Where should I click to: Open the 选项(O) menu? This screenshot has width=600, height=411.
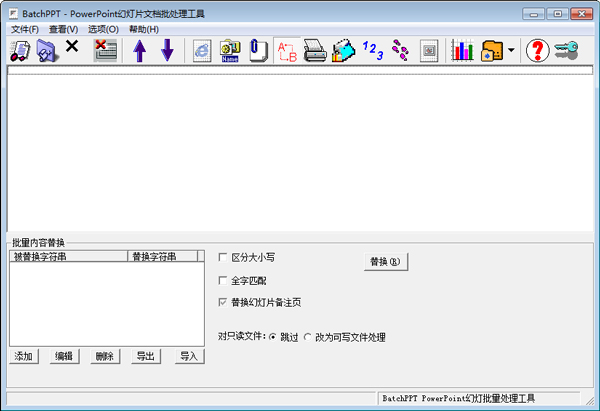tap(103, 29)
